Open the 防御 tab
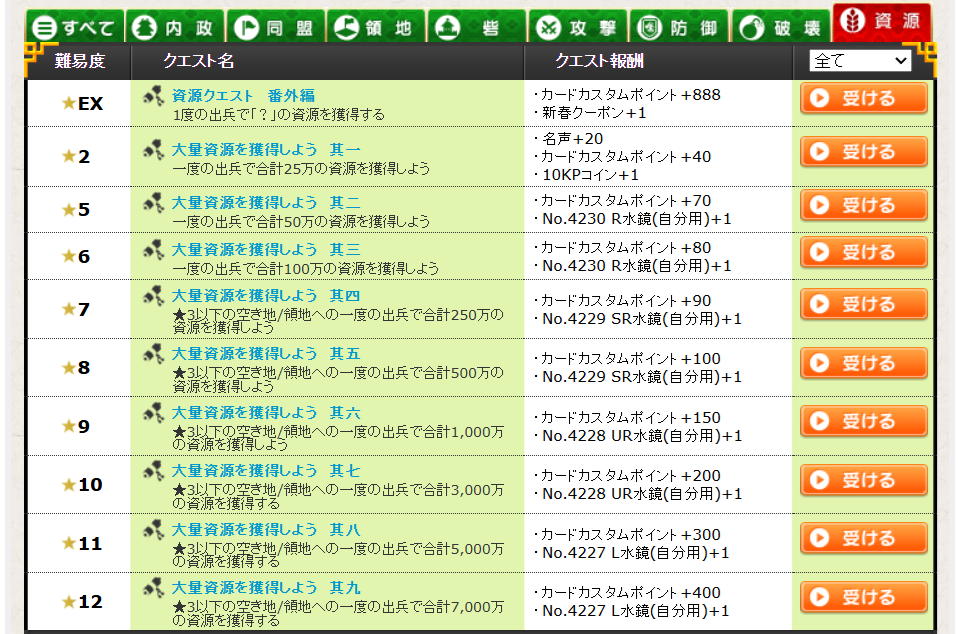The image size is (958, 634). point(678,26)
